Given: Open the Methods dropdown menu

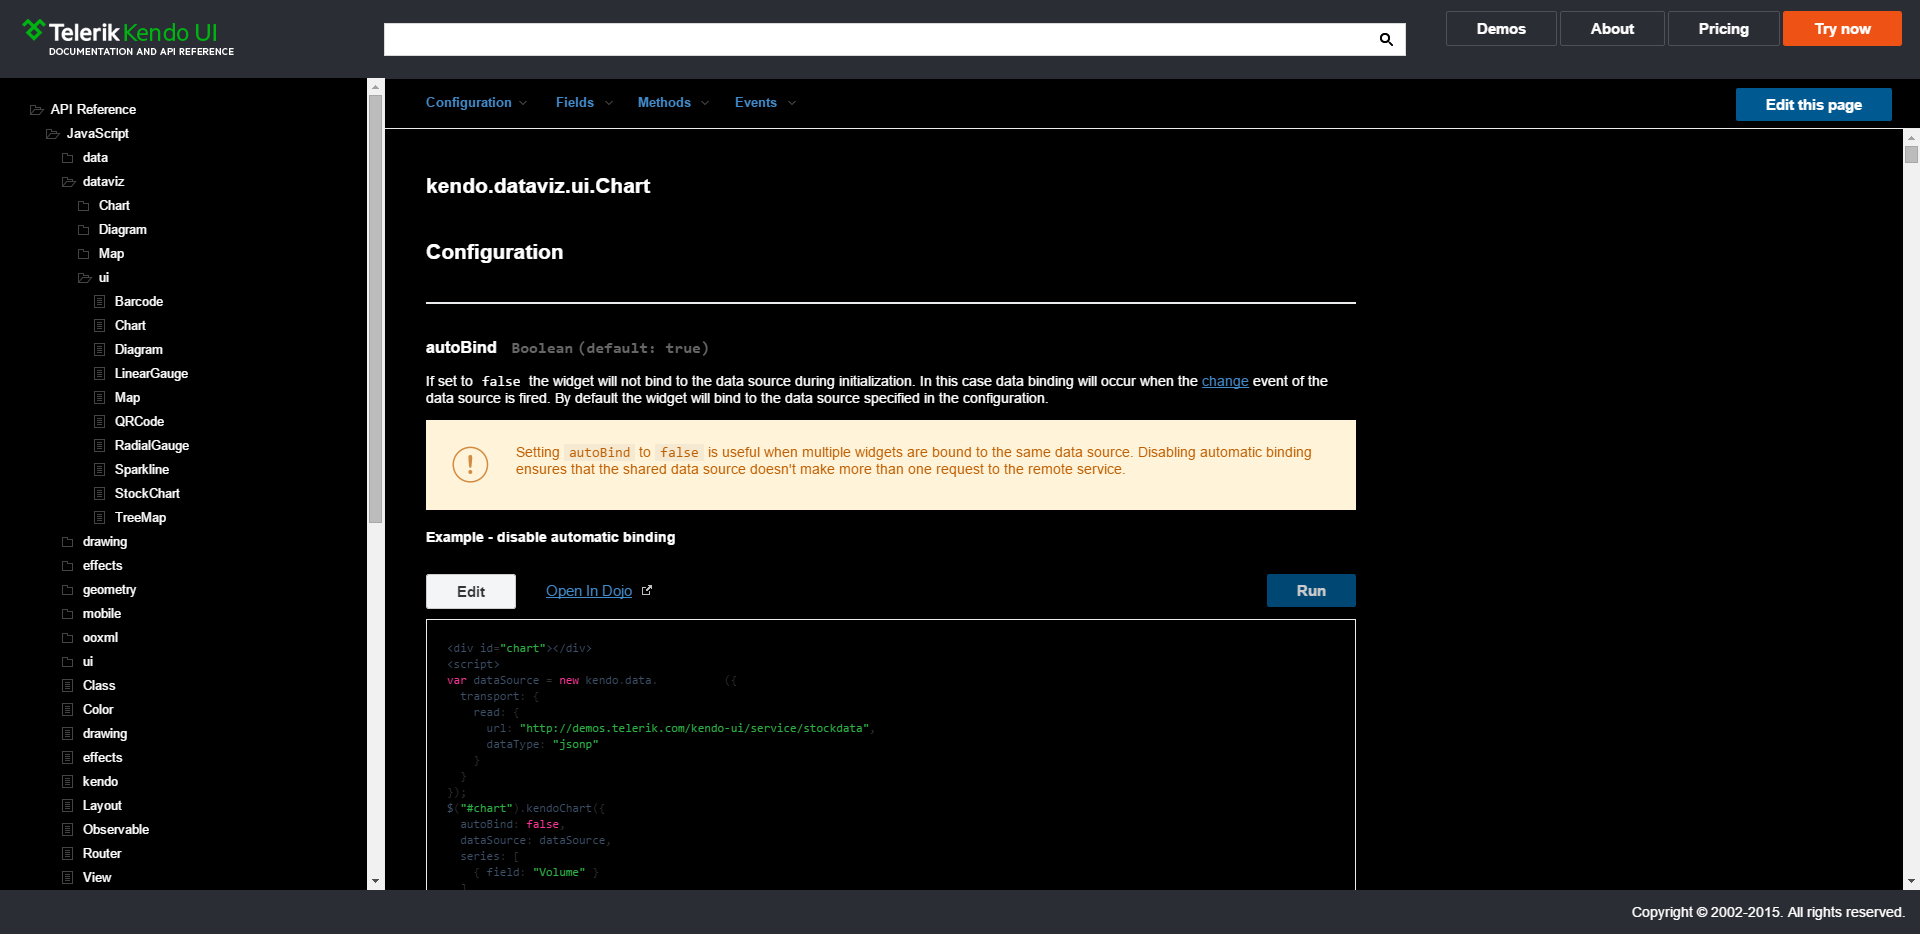Looking at the screenshot, I should pyautogui.click(x=673, y=103).
